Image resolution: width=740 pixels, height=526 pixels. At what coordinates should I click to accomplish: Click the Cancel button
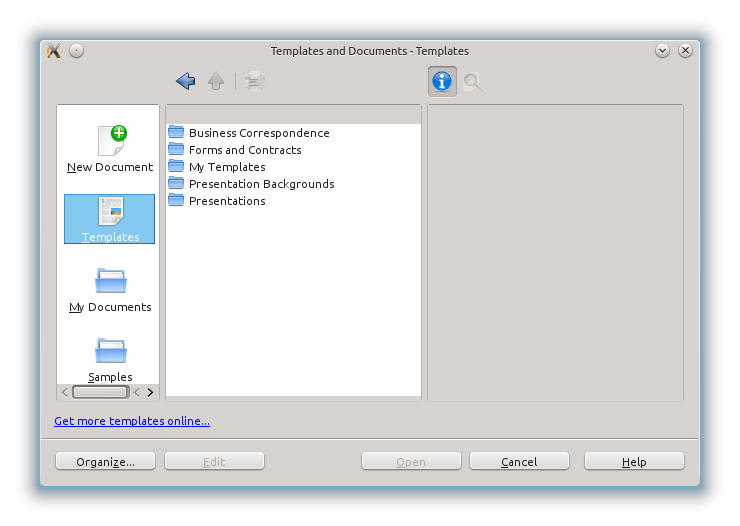519,461
